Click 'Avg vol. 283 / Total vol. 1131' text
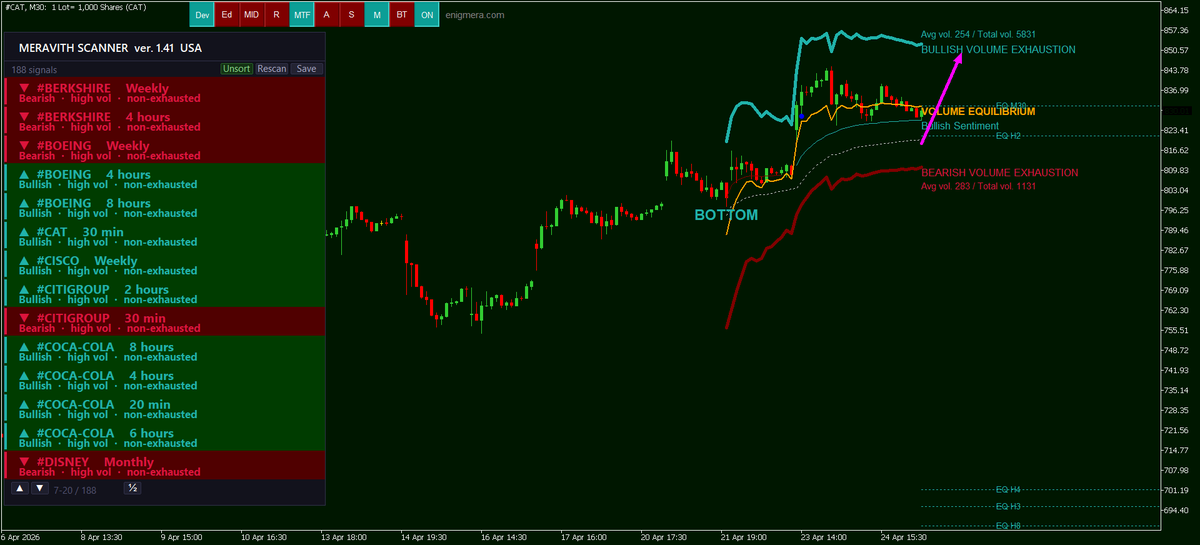Image resolution: width=1200 pixels, height=545 pixels. pos(979,187)
